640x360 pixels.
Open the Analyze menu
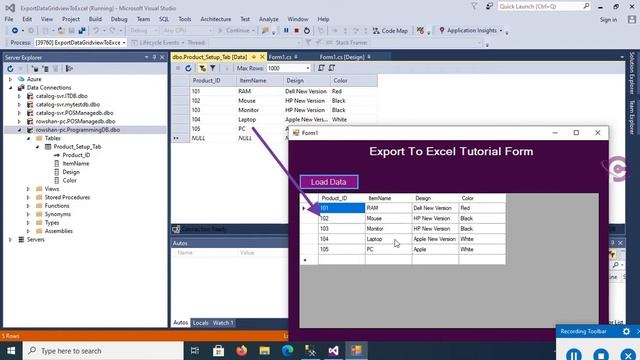(269, 19)
